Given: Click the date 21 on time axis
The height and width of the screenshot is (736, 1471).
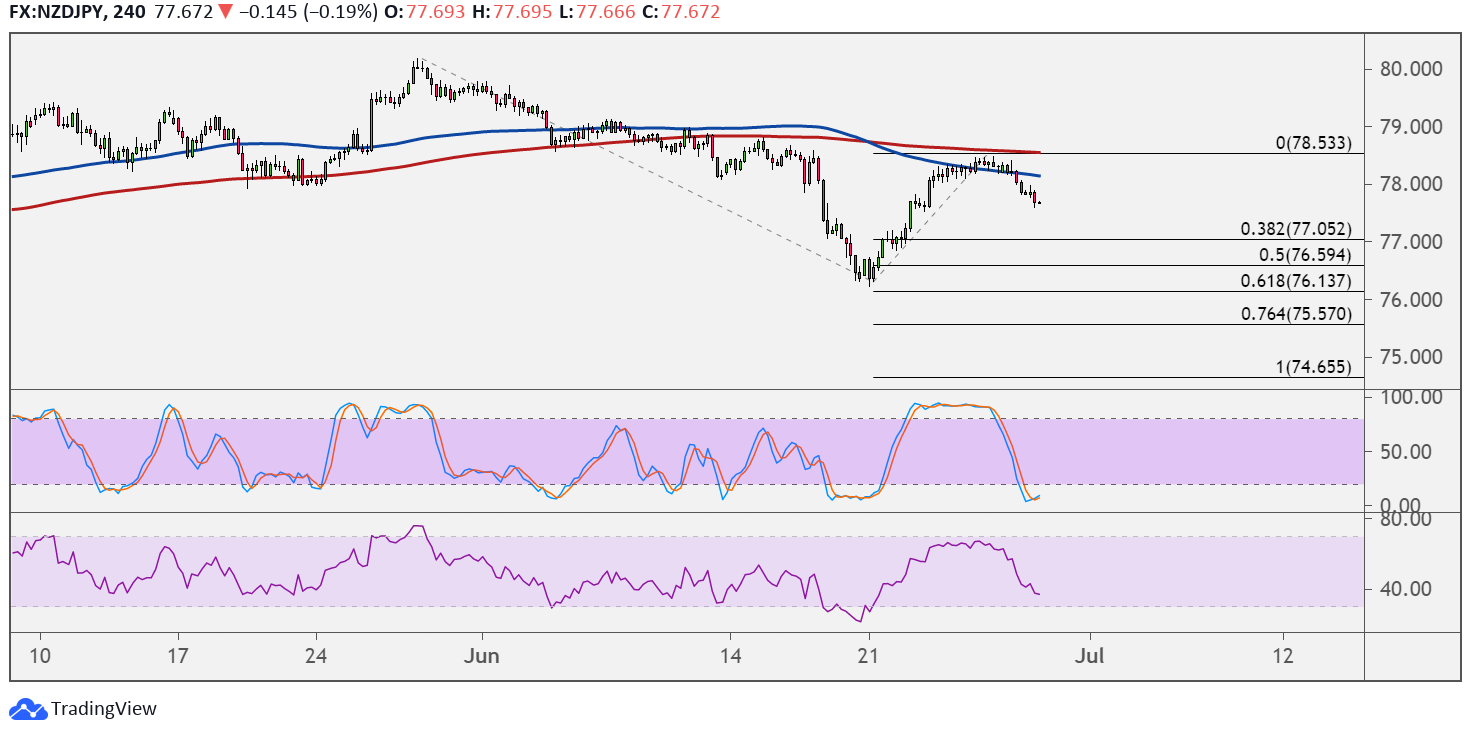Looking at the screenshot, I should pos(869,656).
